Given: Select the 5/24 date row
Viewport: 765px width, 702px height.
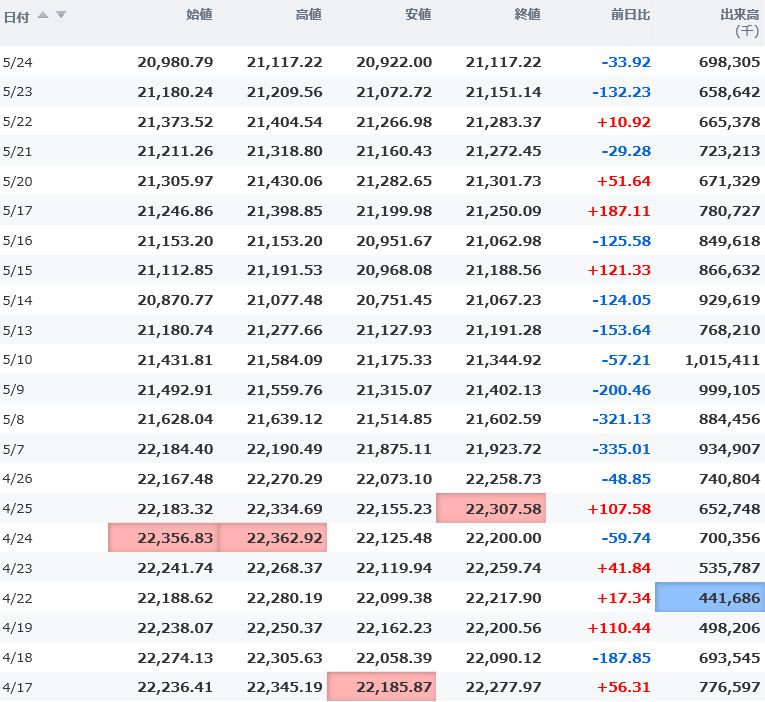Looking at the screenshot, I should 18,62.
